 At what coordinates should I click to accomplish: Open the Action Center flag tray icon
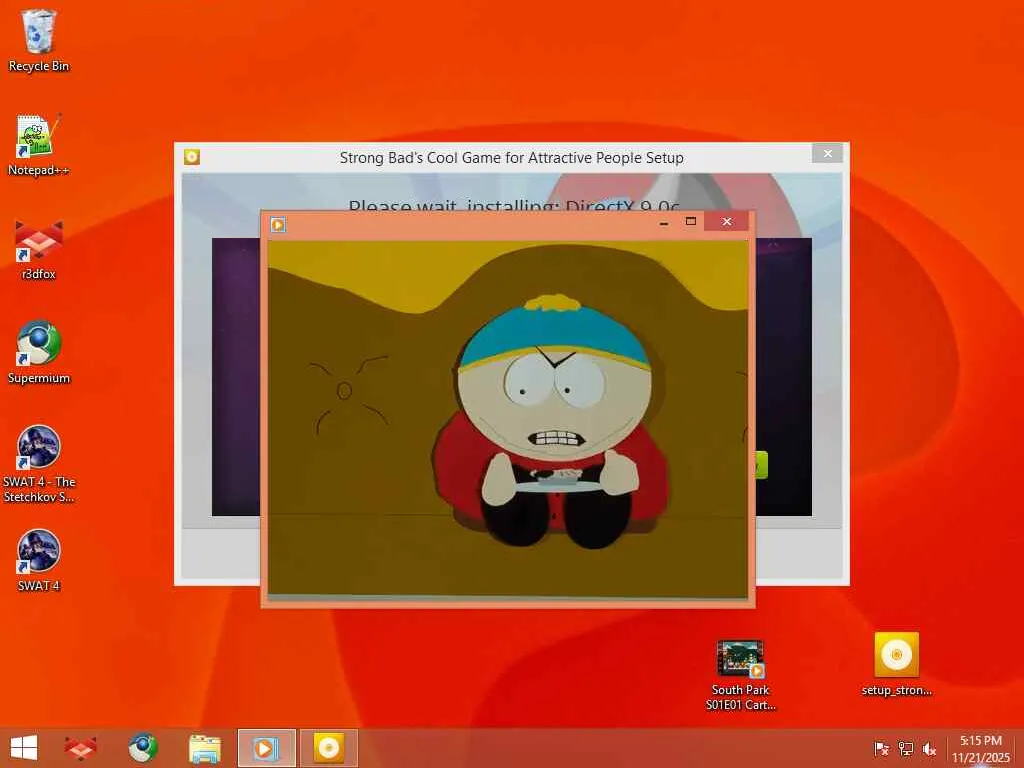coord(881,748)
